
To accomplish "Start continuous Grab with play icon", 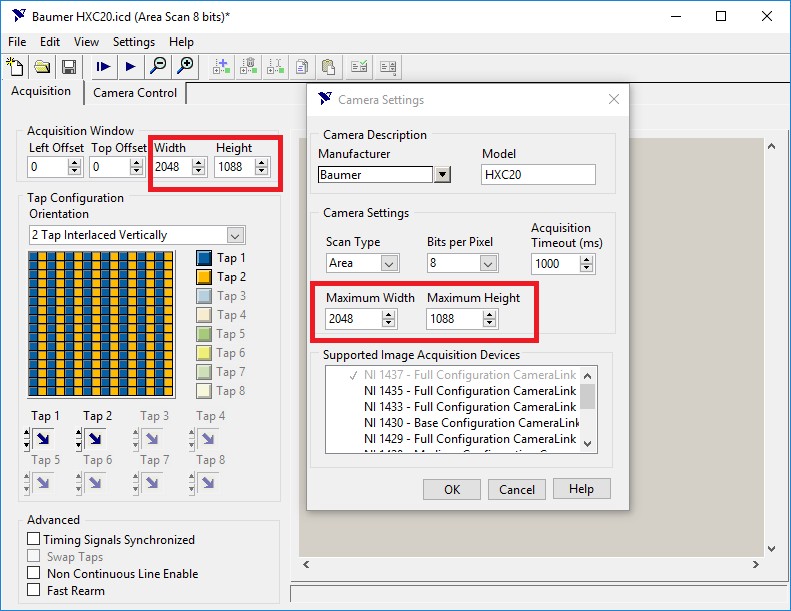I will [131, 67].
